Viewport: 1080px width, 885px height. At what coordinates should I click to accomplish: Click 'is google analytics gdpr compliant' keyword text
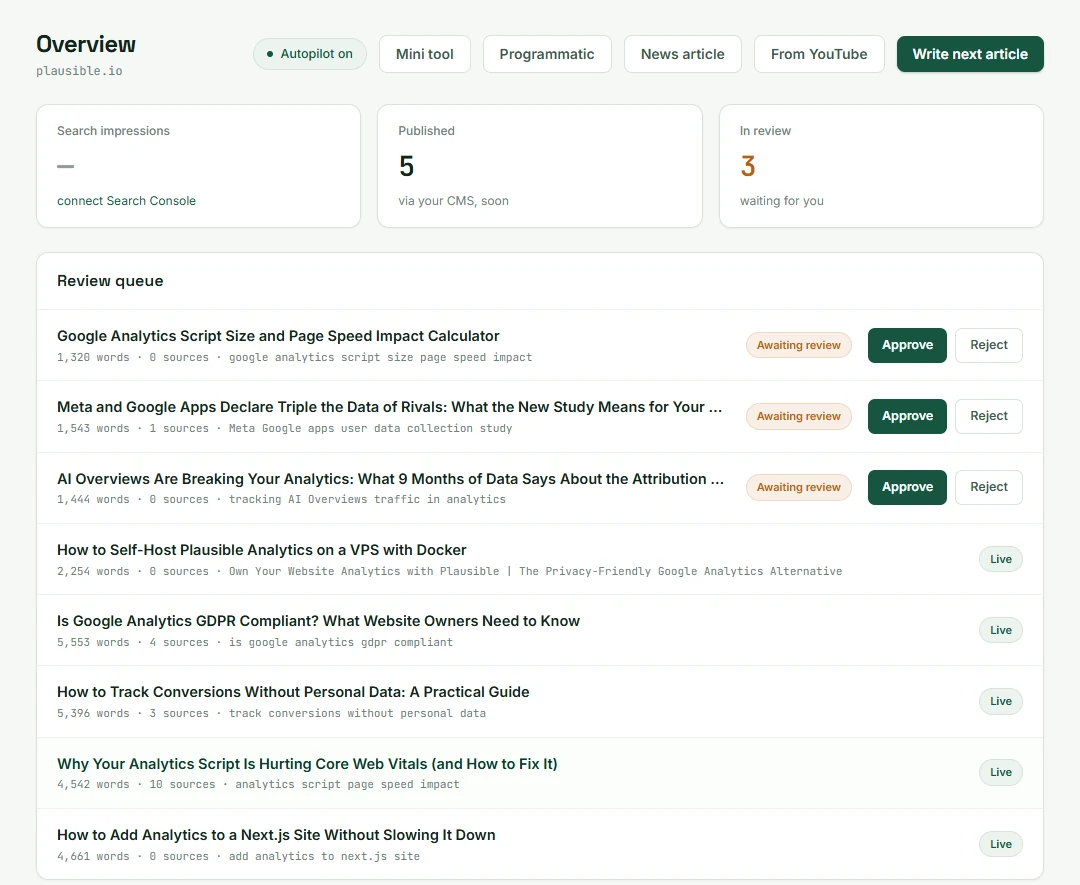[341, 642]
